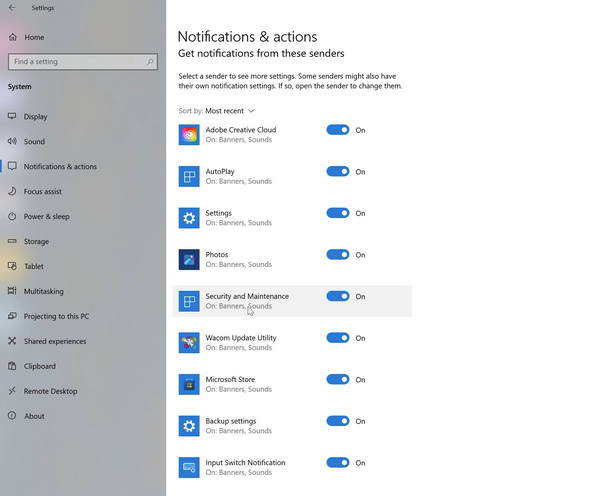
Task: Disable Security and Maintenance notifications toggle
Action: click(338, 296)
